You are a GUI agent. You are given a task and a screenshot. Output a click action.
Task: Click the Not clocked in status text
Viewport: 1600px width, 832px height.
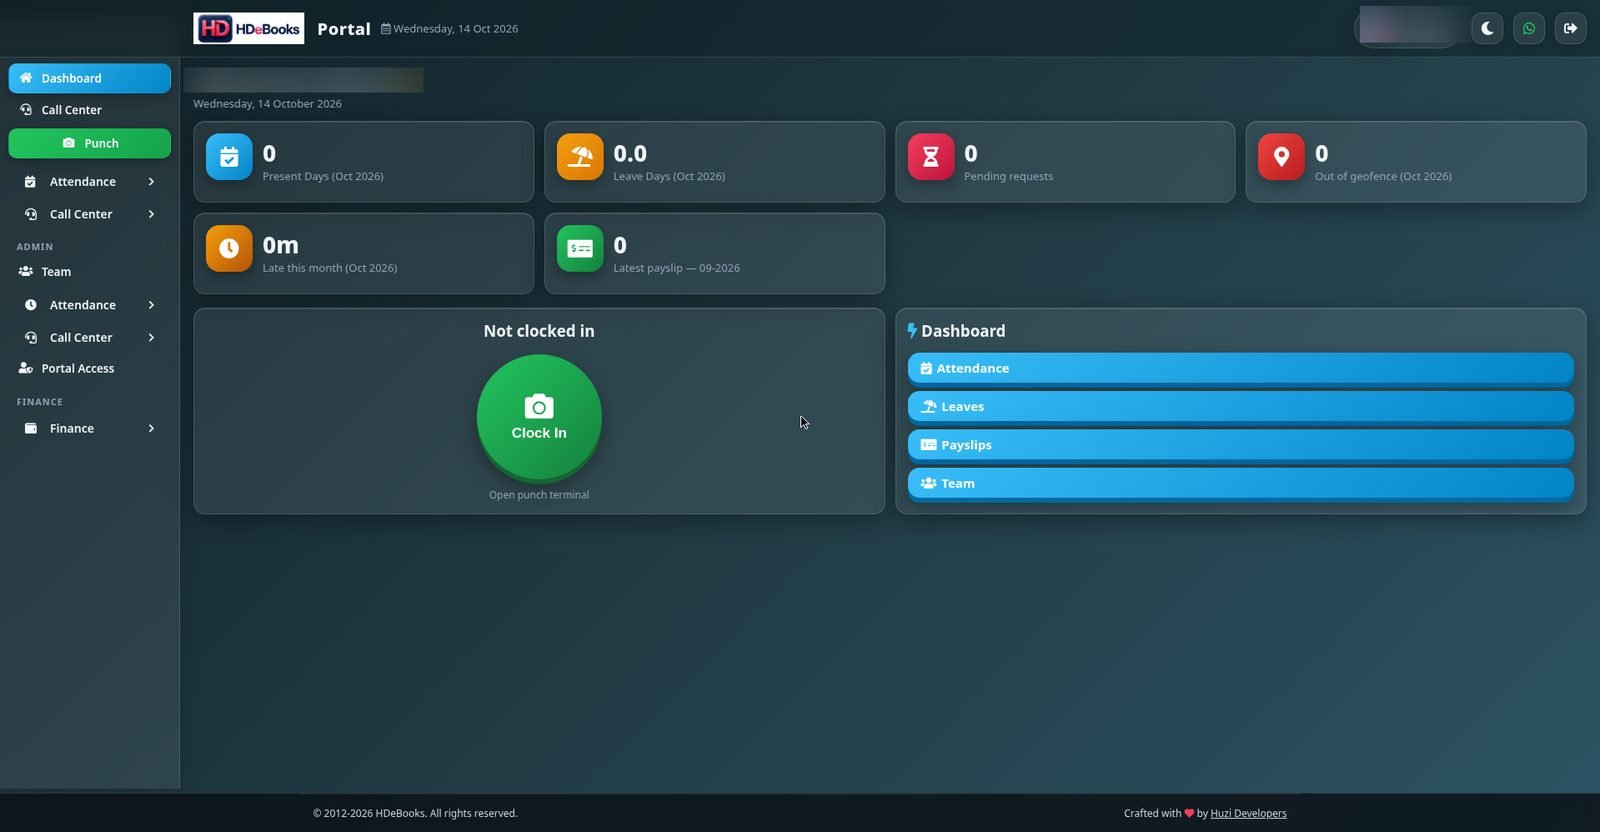click(x=539, y=331)
